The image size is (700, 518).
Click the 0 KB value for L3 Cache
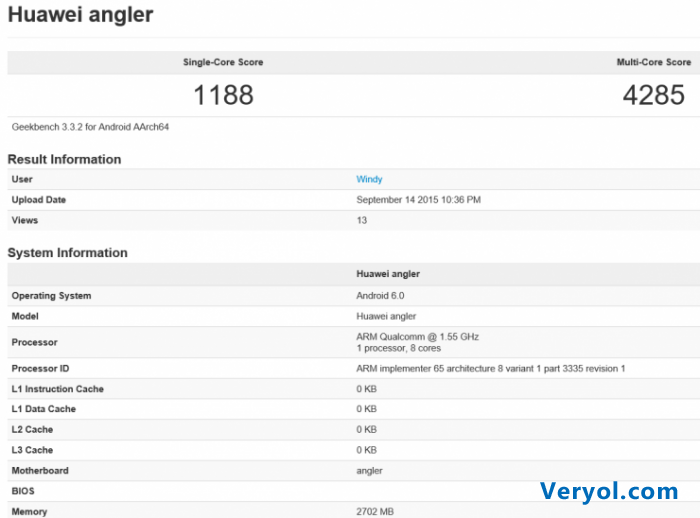point(367,450)
